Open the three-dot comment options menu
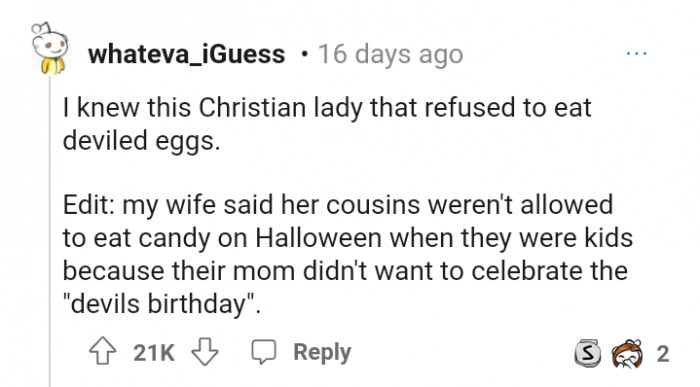This screenshot has height=387, width=700. 636,54
